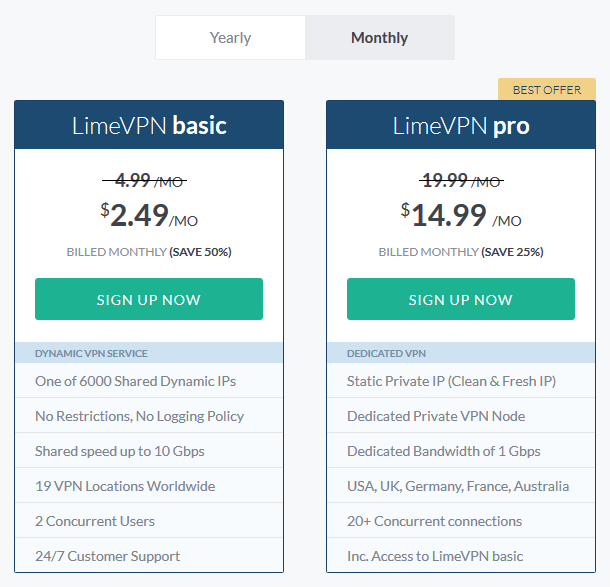Click the No Logging Policy feature row
The width and height of the screenshot is (610, 587).
(149, 416)
